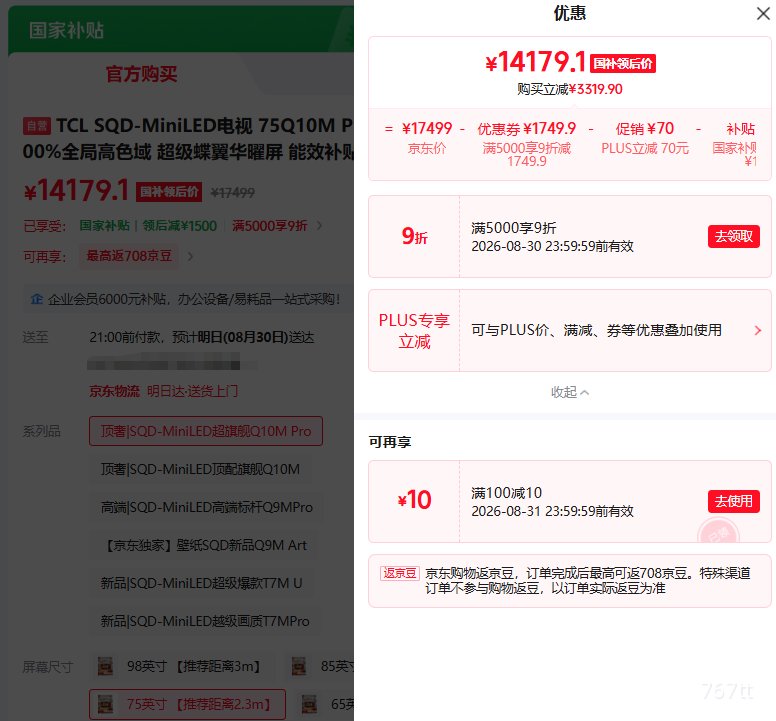Image resolution: width=776 pixels, height=721 pixels.
Task: Collapse the coupon list with 收起
Action: pos(570,392)
